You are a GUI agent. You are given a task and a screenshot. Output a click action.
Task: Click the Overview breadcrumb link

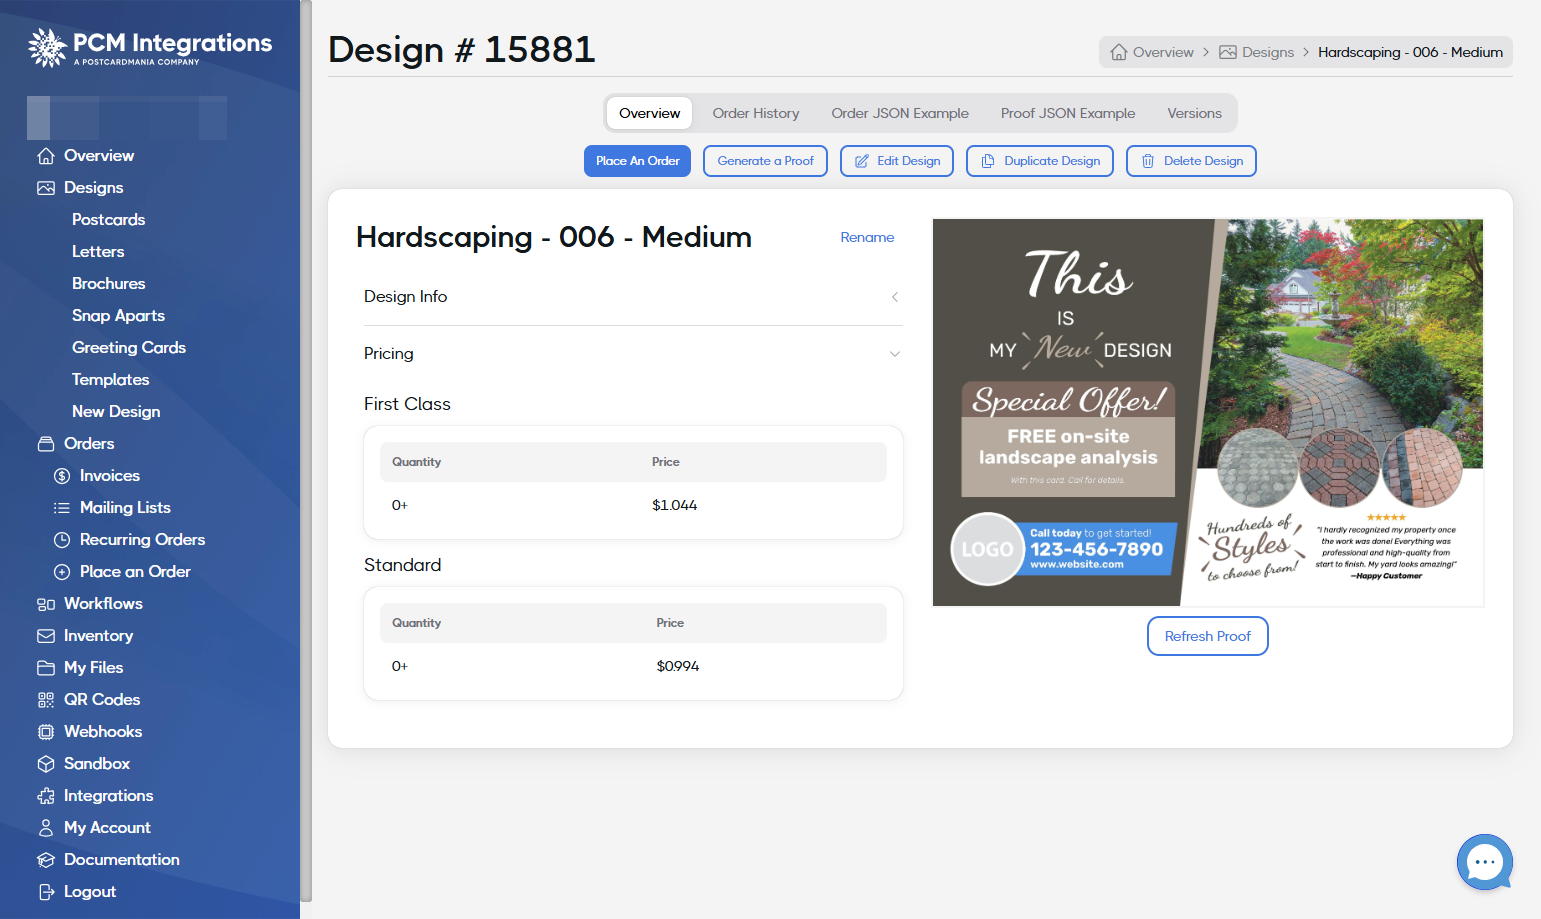1152,52
